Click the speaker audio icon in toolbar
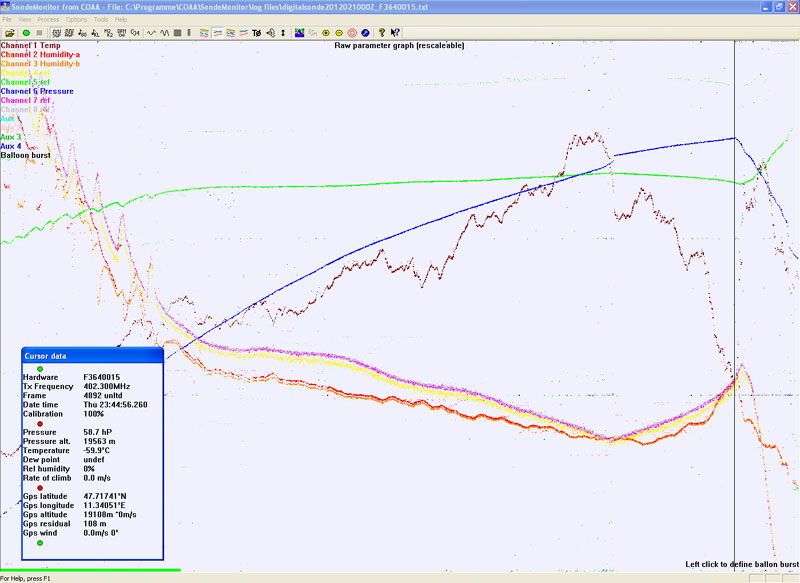Screen dimensions: 800x583 click(x=268, y=32)
